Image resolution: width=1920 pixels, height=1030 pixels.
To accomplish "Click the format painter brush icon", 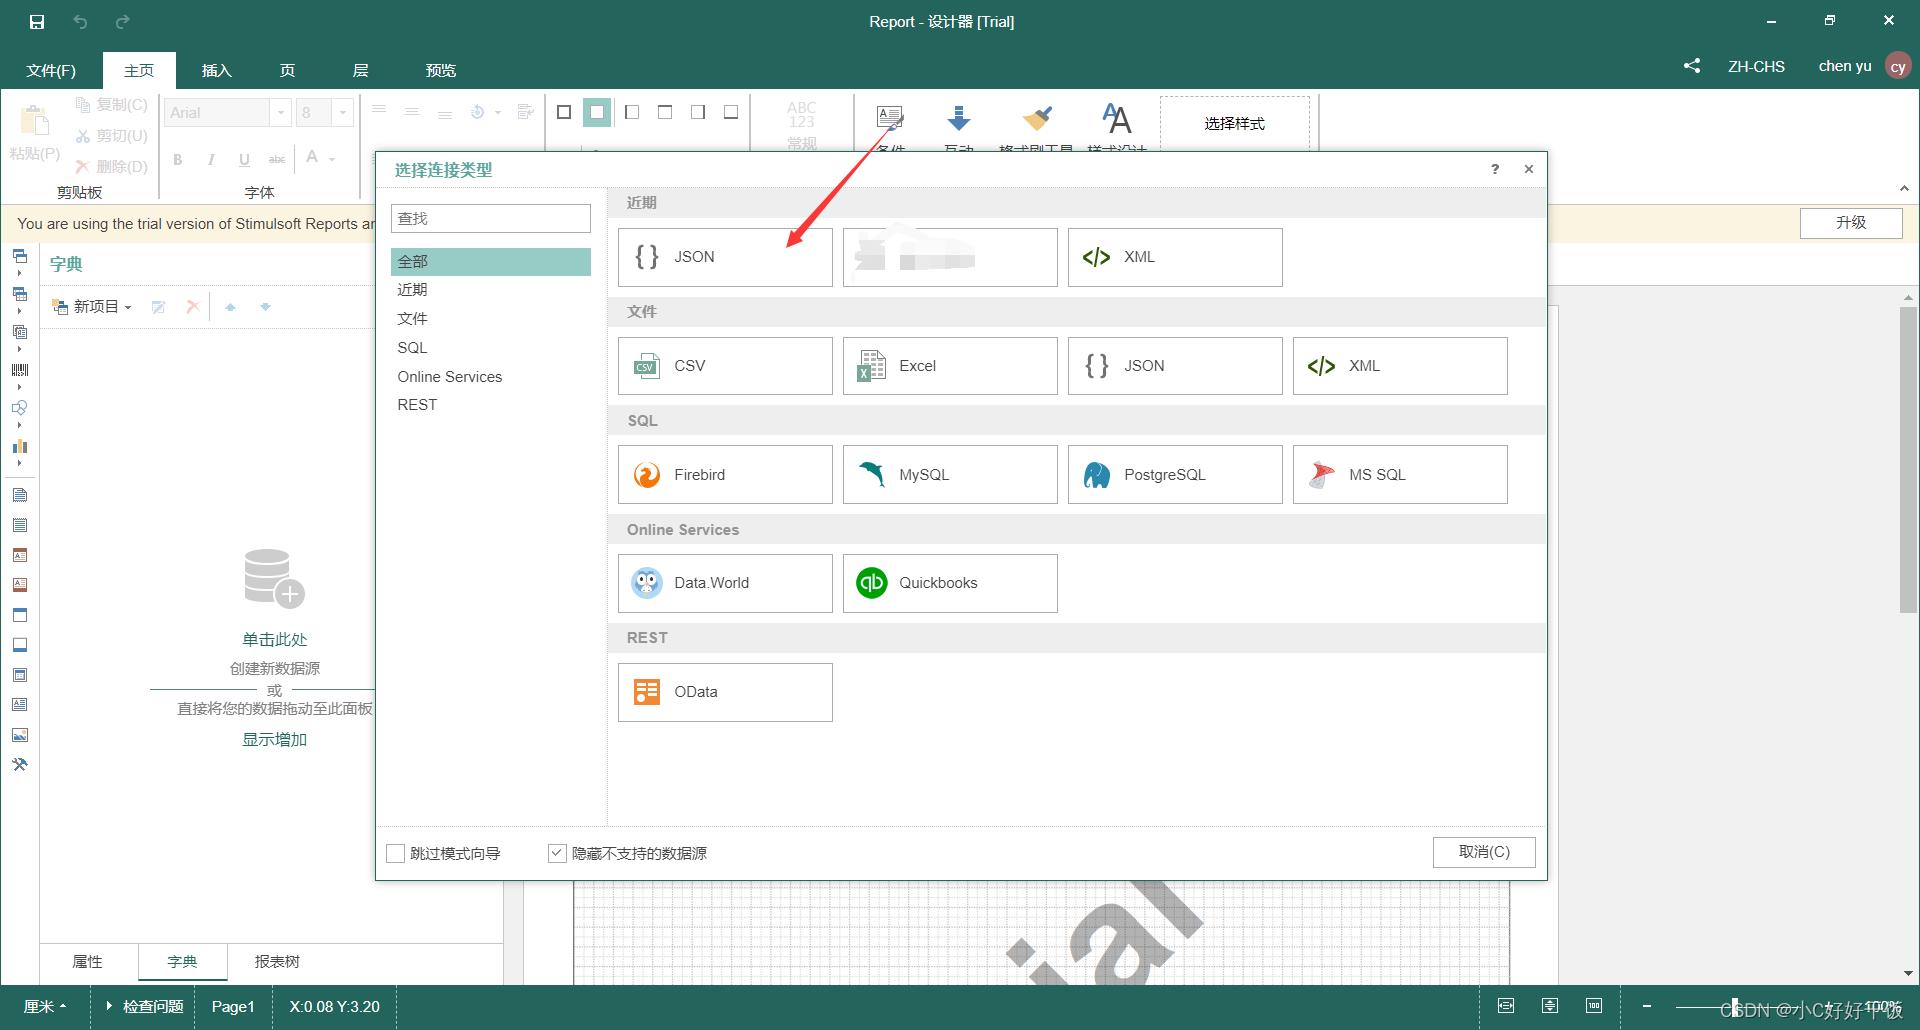I will pos(1037,120).
